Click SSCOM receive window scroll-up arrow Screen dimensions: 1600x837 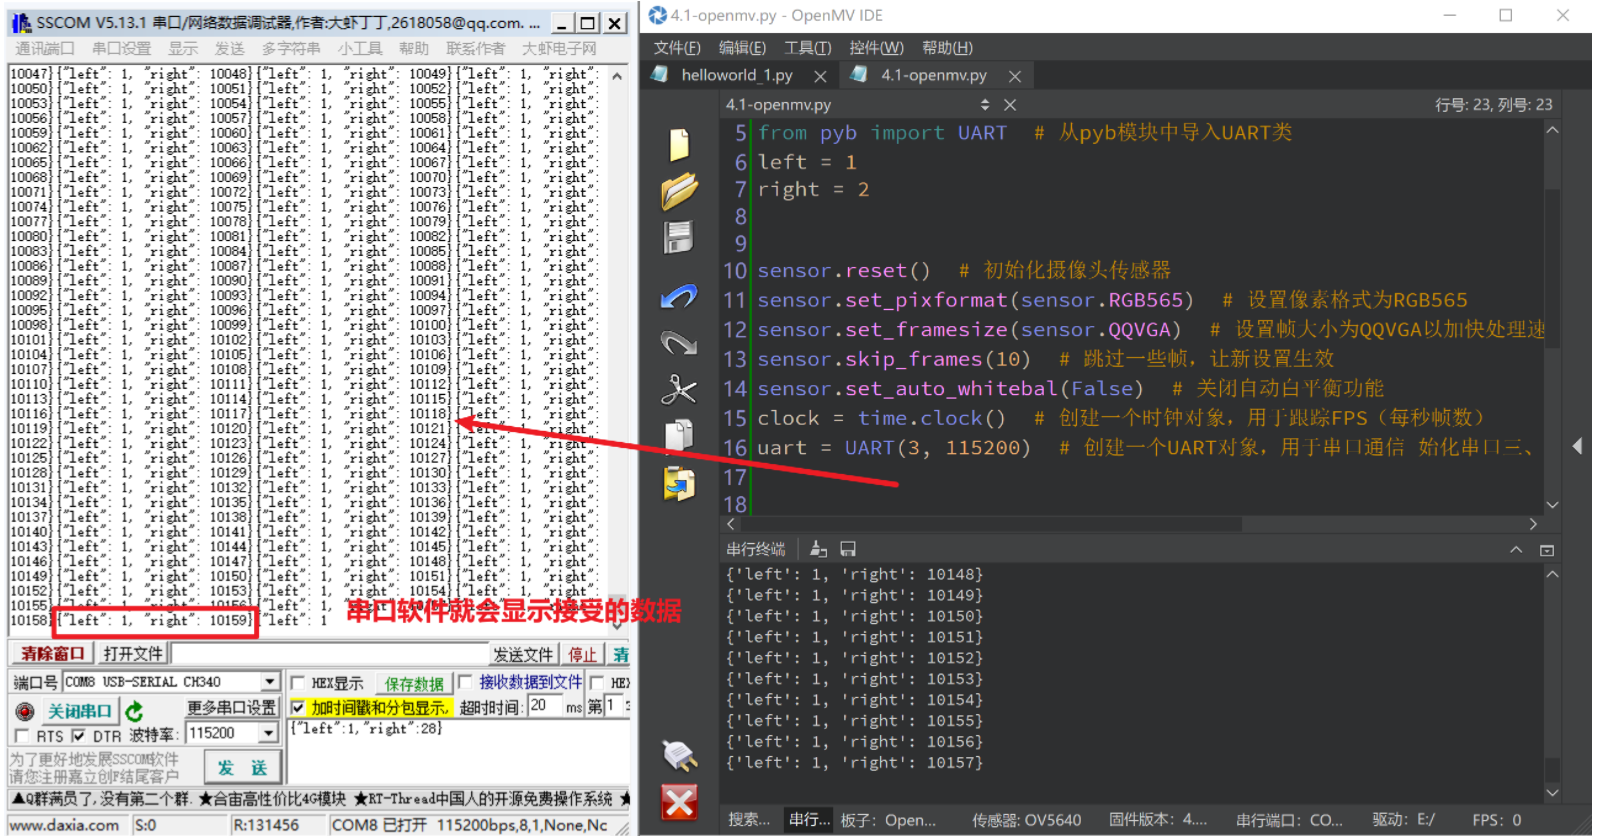(x=617, y=76)
